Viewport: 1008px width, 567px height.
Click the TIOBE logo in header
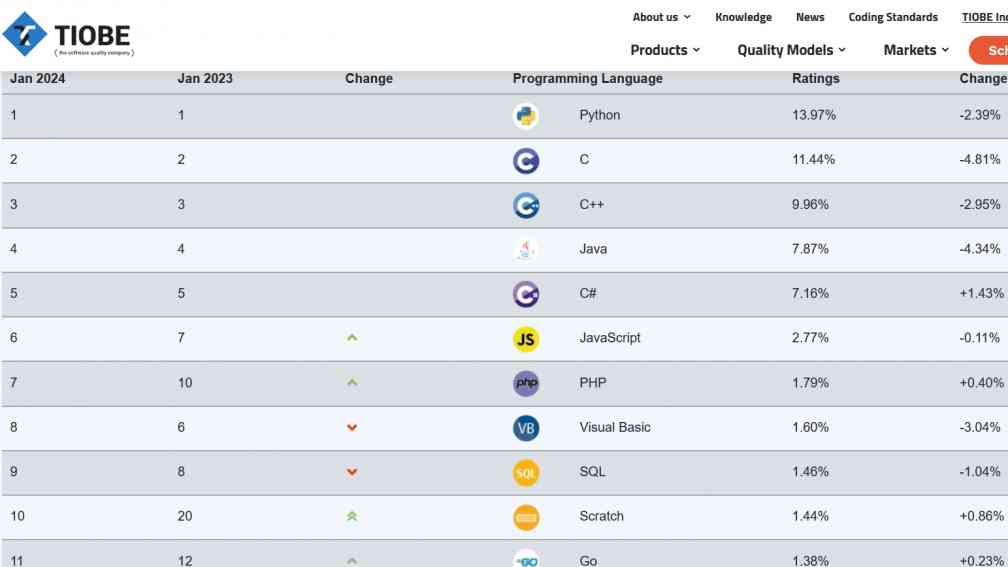tap(68, 35)
